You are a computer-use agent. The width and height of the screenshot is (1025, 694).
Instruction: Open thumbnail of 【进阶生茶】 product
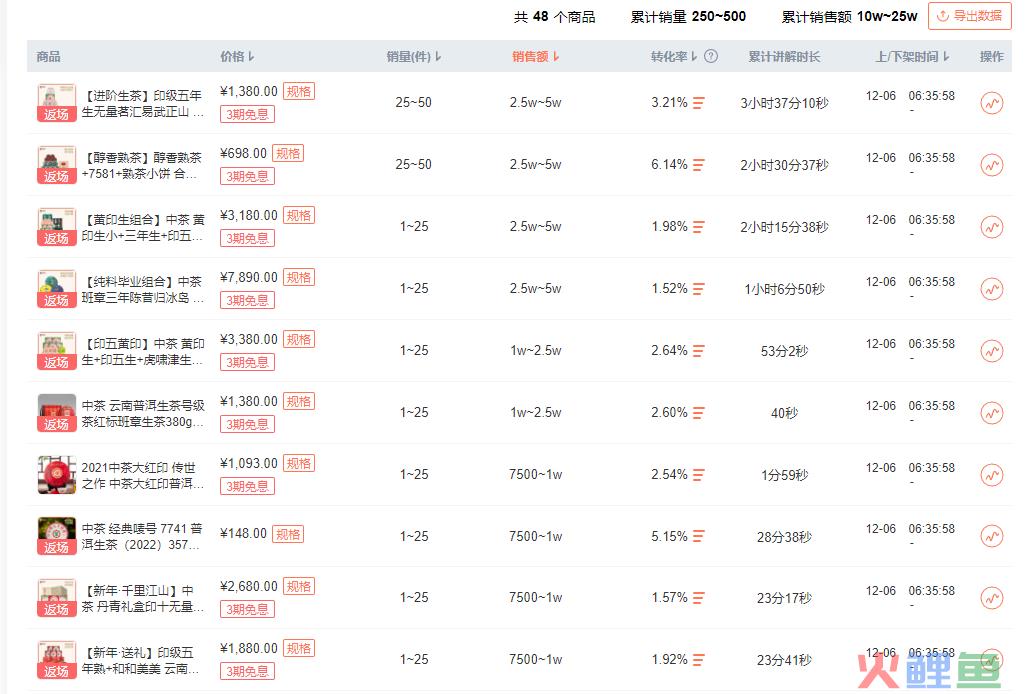[x=56, y=103]
